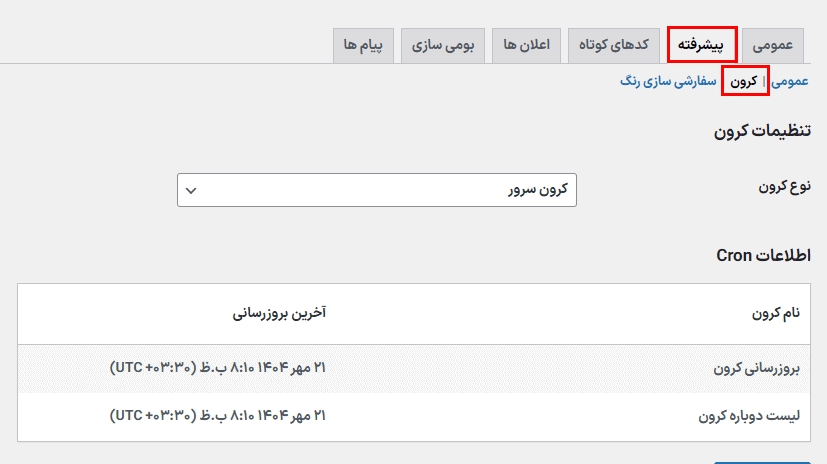Select the کرون sub-section link
The width and height of the screenshot is (827, 464).
tap(744, 81)
